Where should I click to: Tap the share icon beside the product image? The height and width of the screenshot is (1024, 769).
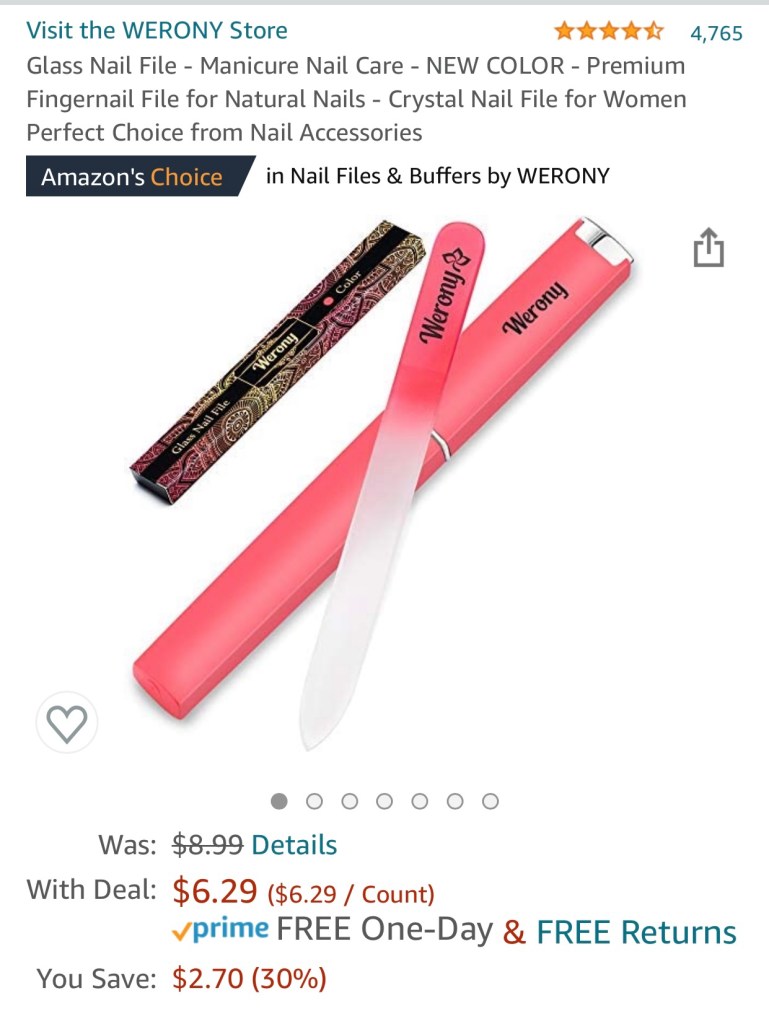[708, 248]
